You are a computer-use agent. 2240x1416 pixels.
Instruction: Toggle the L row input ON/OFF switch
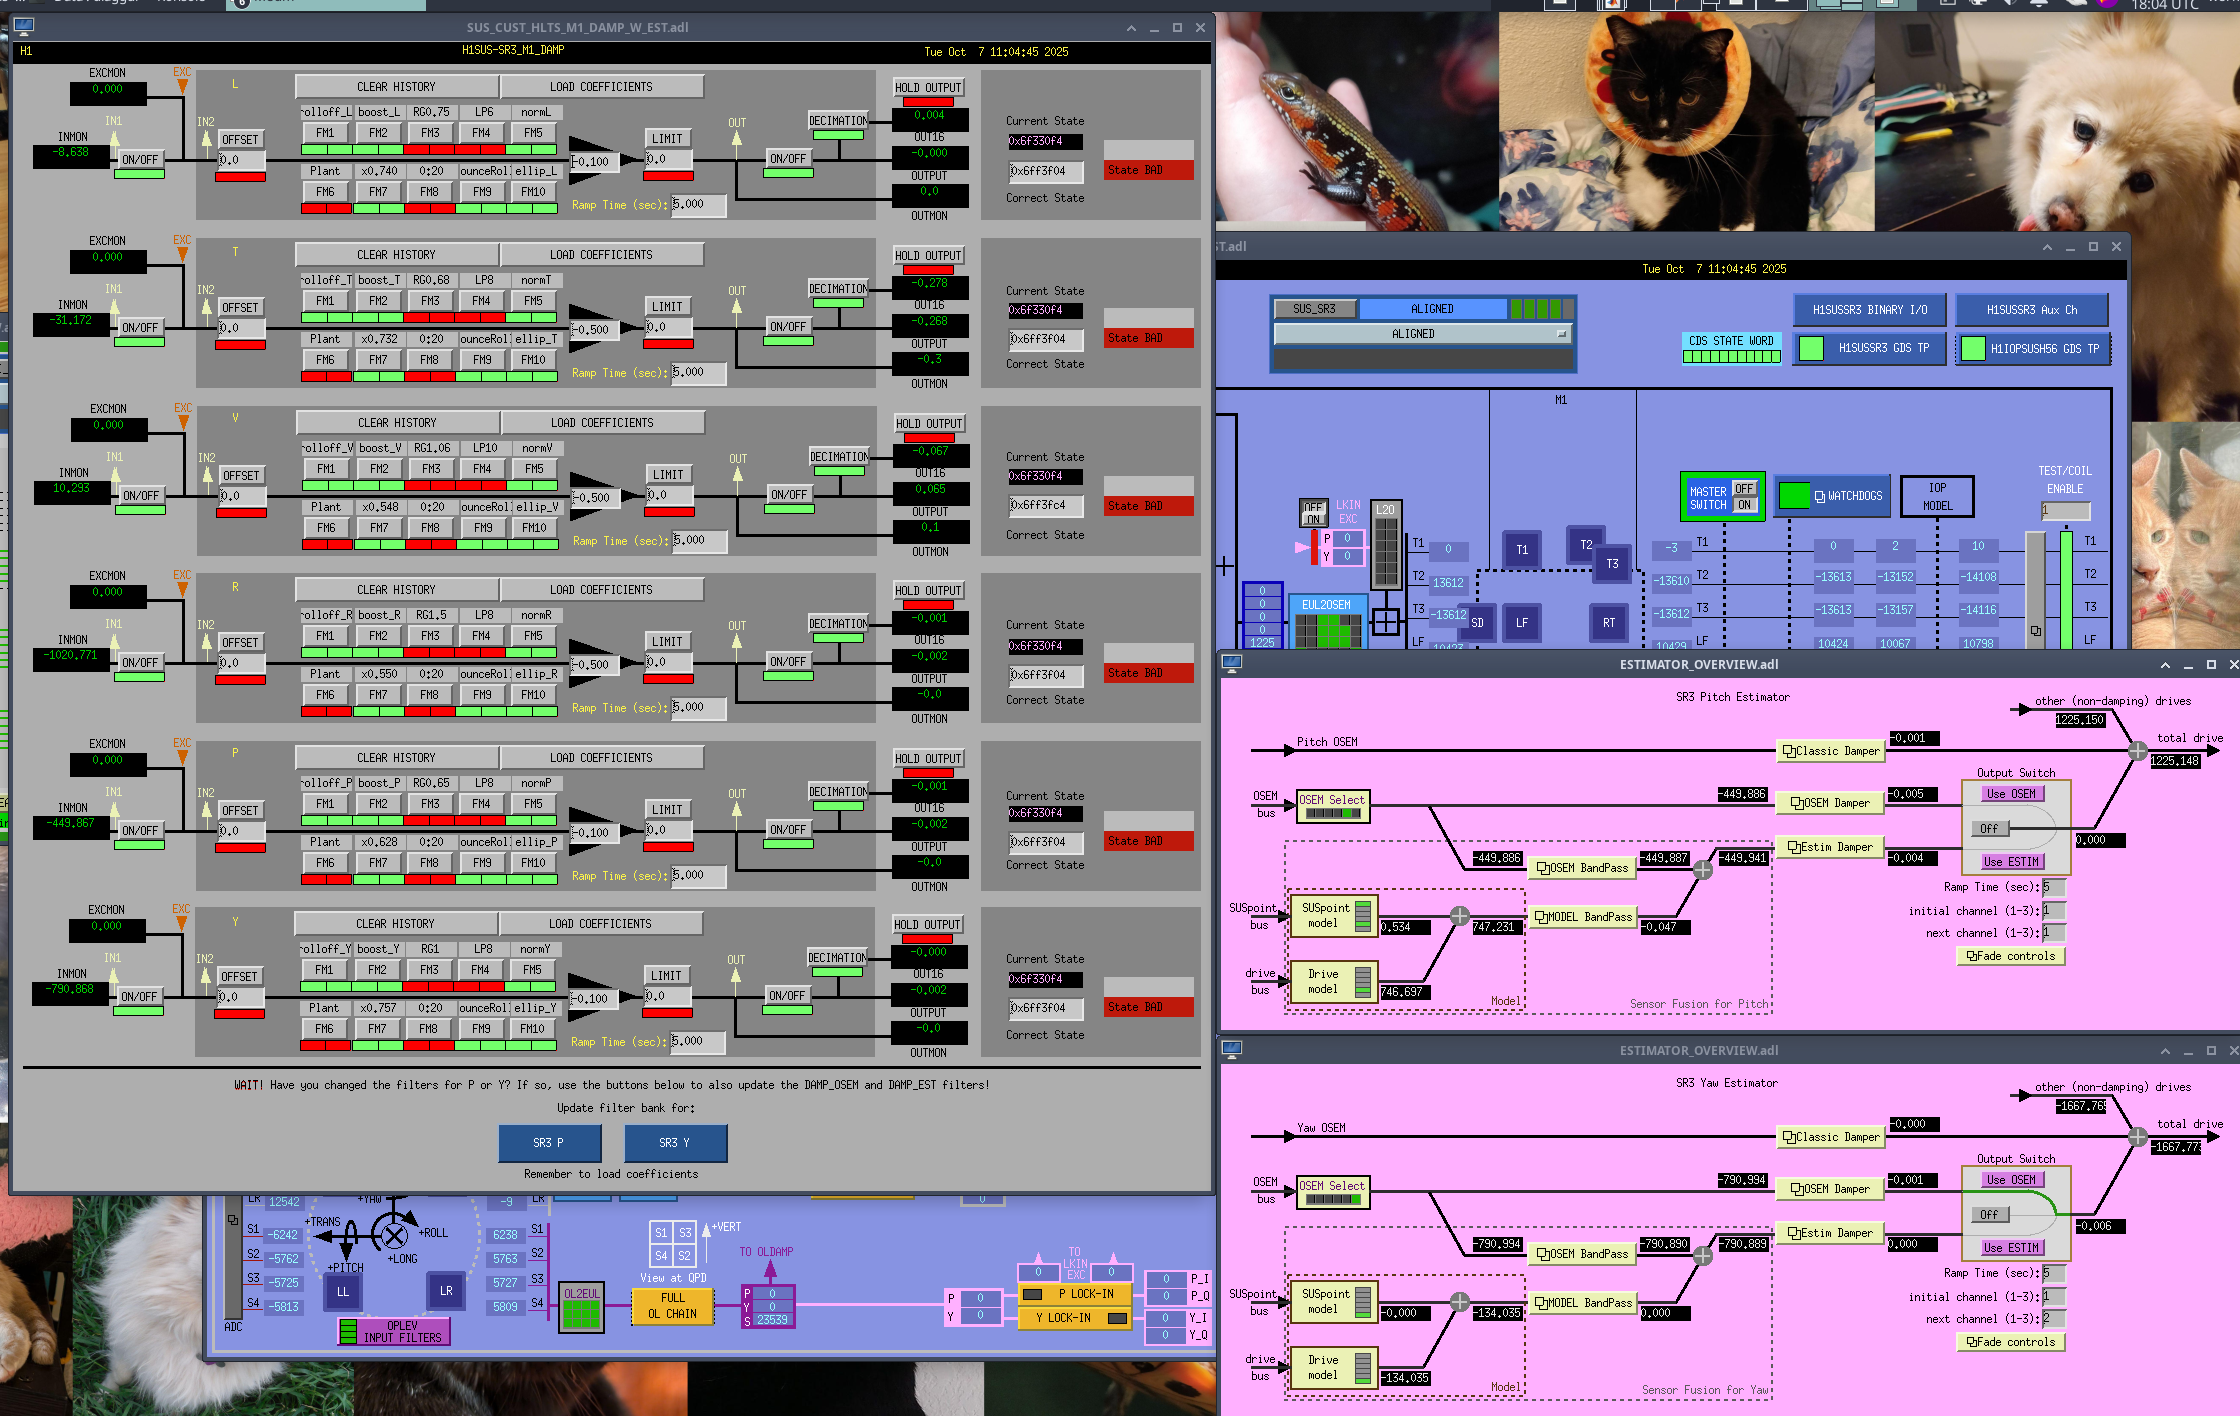tap(140, 160)
